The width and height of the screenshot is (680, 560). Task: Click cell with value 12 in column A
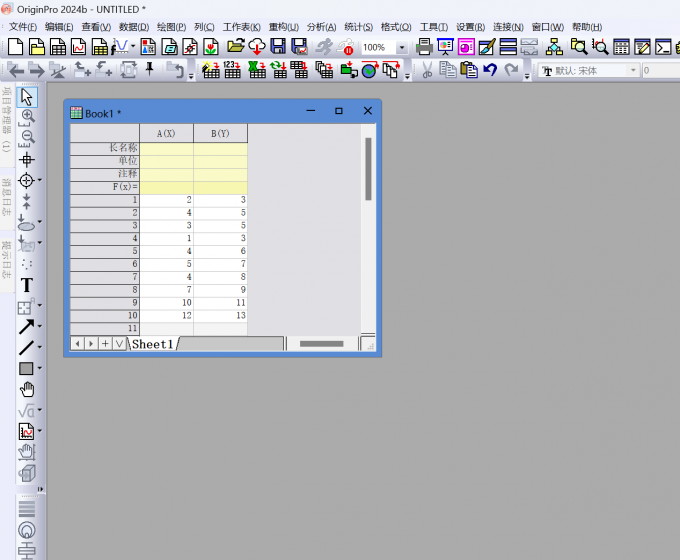pyautogui.click(x=167, y=315)
